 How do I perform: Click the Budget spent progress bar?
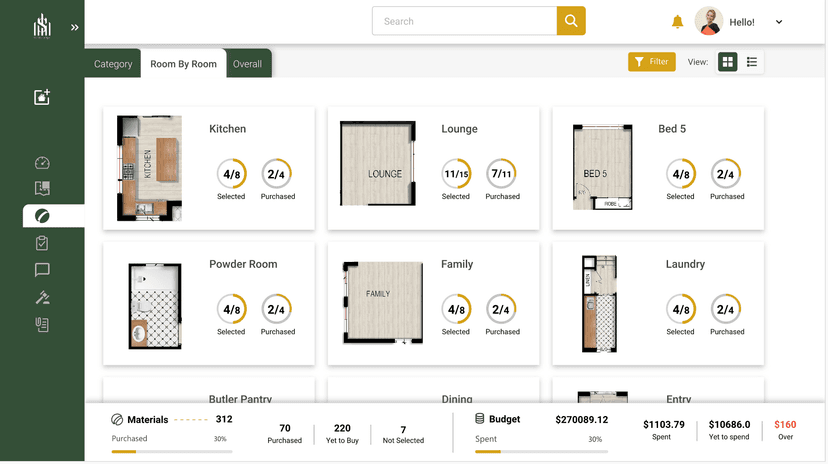click(x=538, y=451)
